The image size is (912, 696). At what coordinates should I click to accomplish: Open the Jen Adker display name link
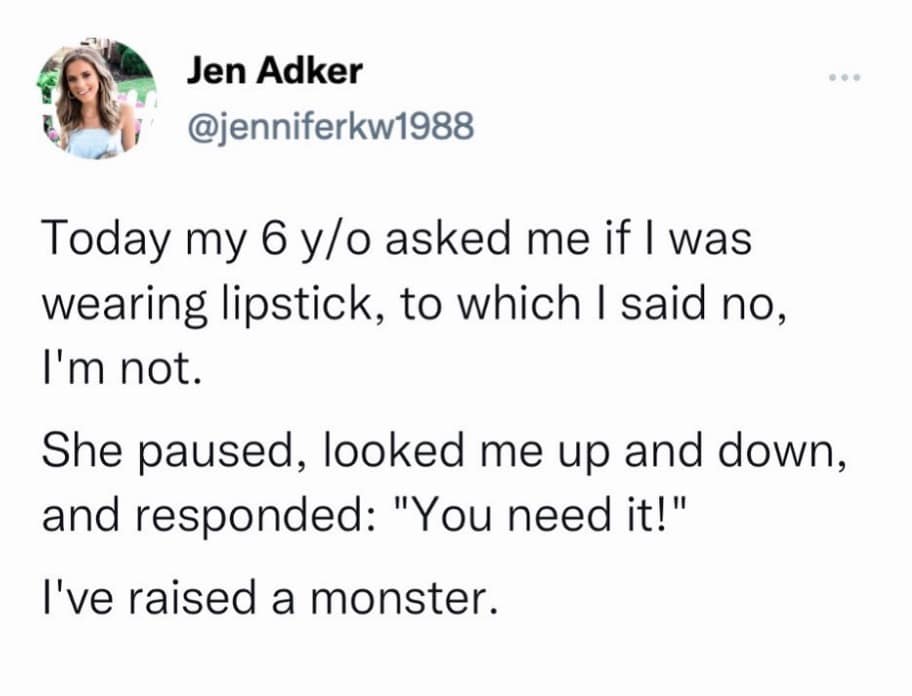274,71
